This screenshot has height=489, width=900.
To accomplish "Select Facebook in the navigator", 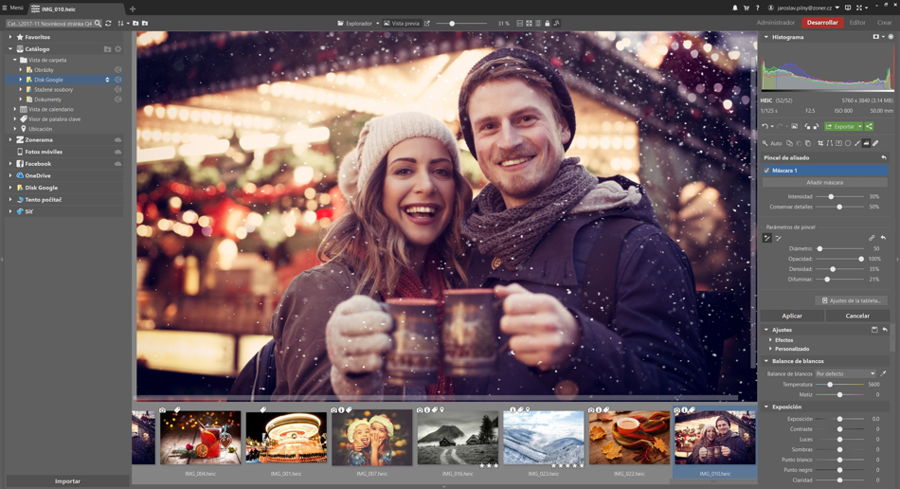I will (x=38, y=164).
